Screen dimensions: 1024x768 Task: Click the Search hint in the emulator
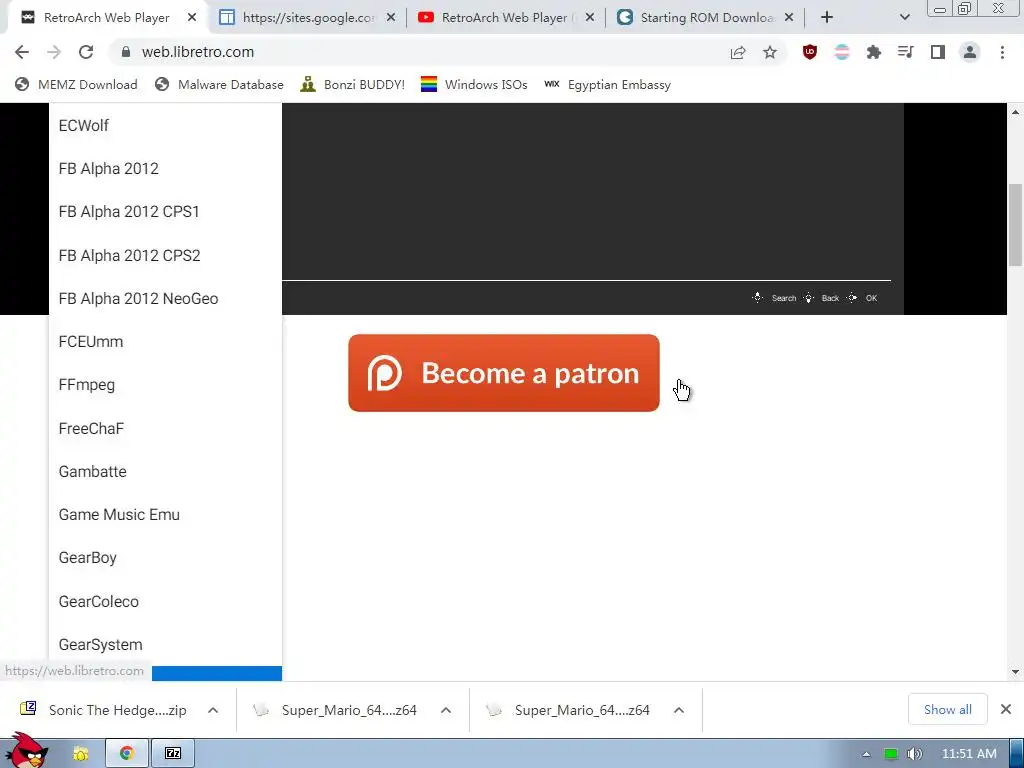pyautogui.click(x=775, y=298)
